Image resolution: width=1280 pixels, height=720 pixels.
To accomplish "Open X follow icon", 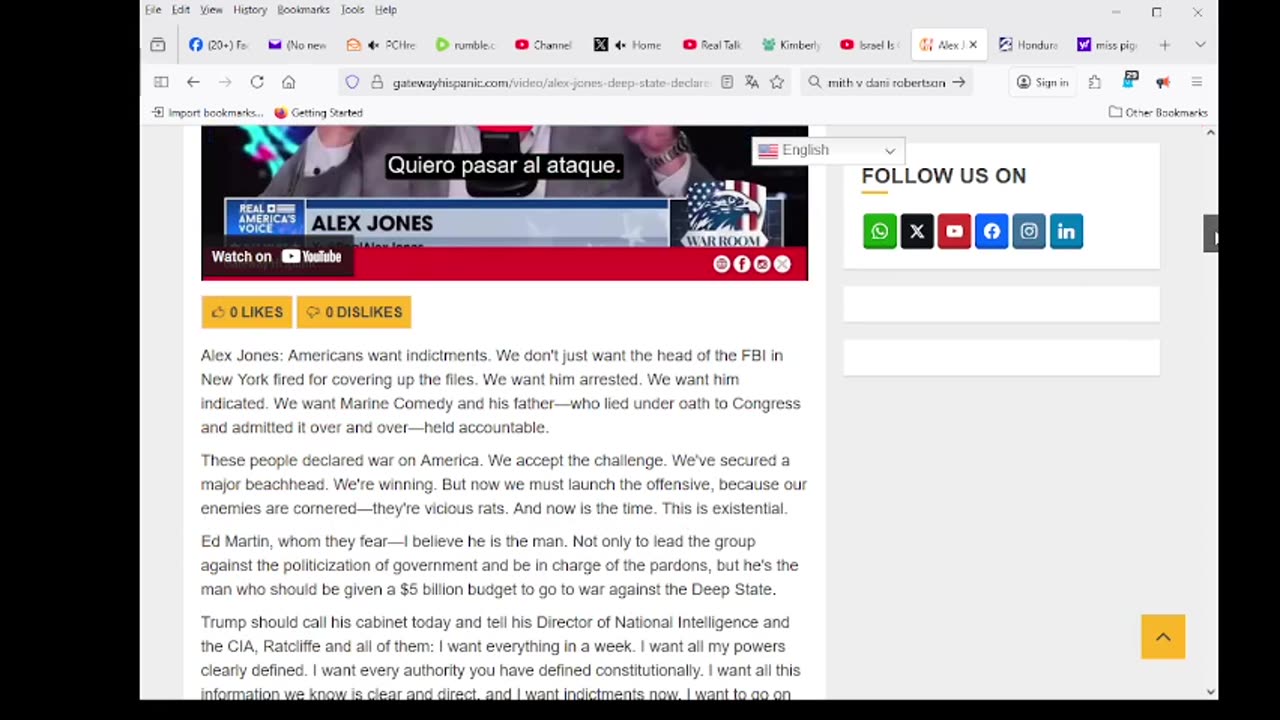I will click(x=917, y=231).
